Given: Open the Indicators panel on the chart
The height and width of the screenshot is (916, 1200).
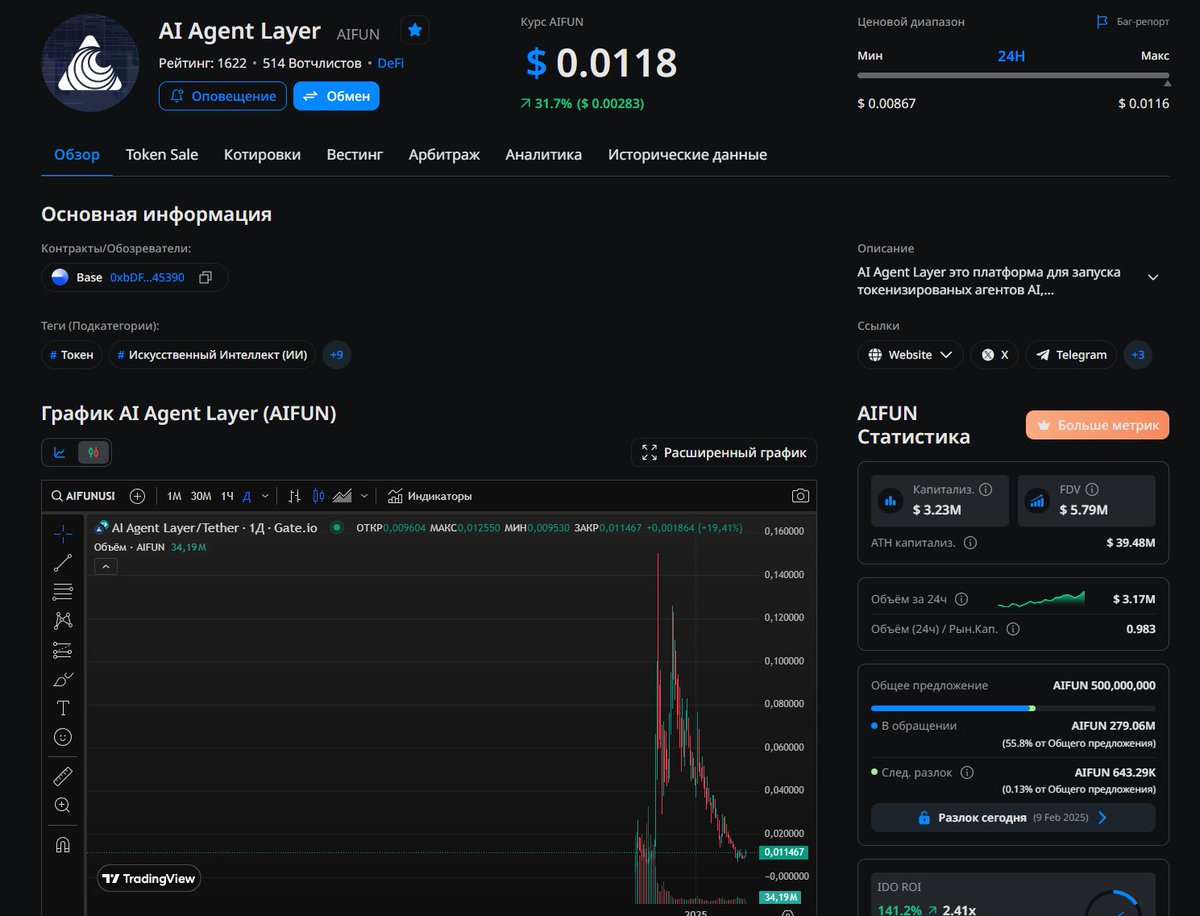Looking at the screenshot, I should [428, 495].
